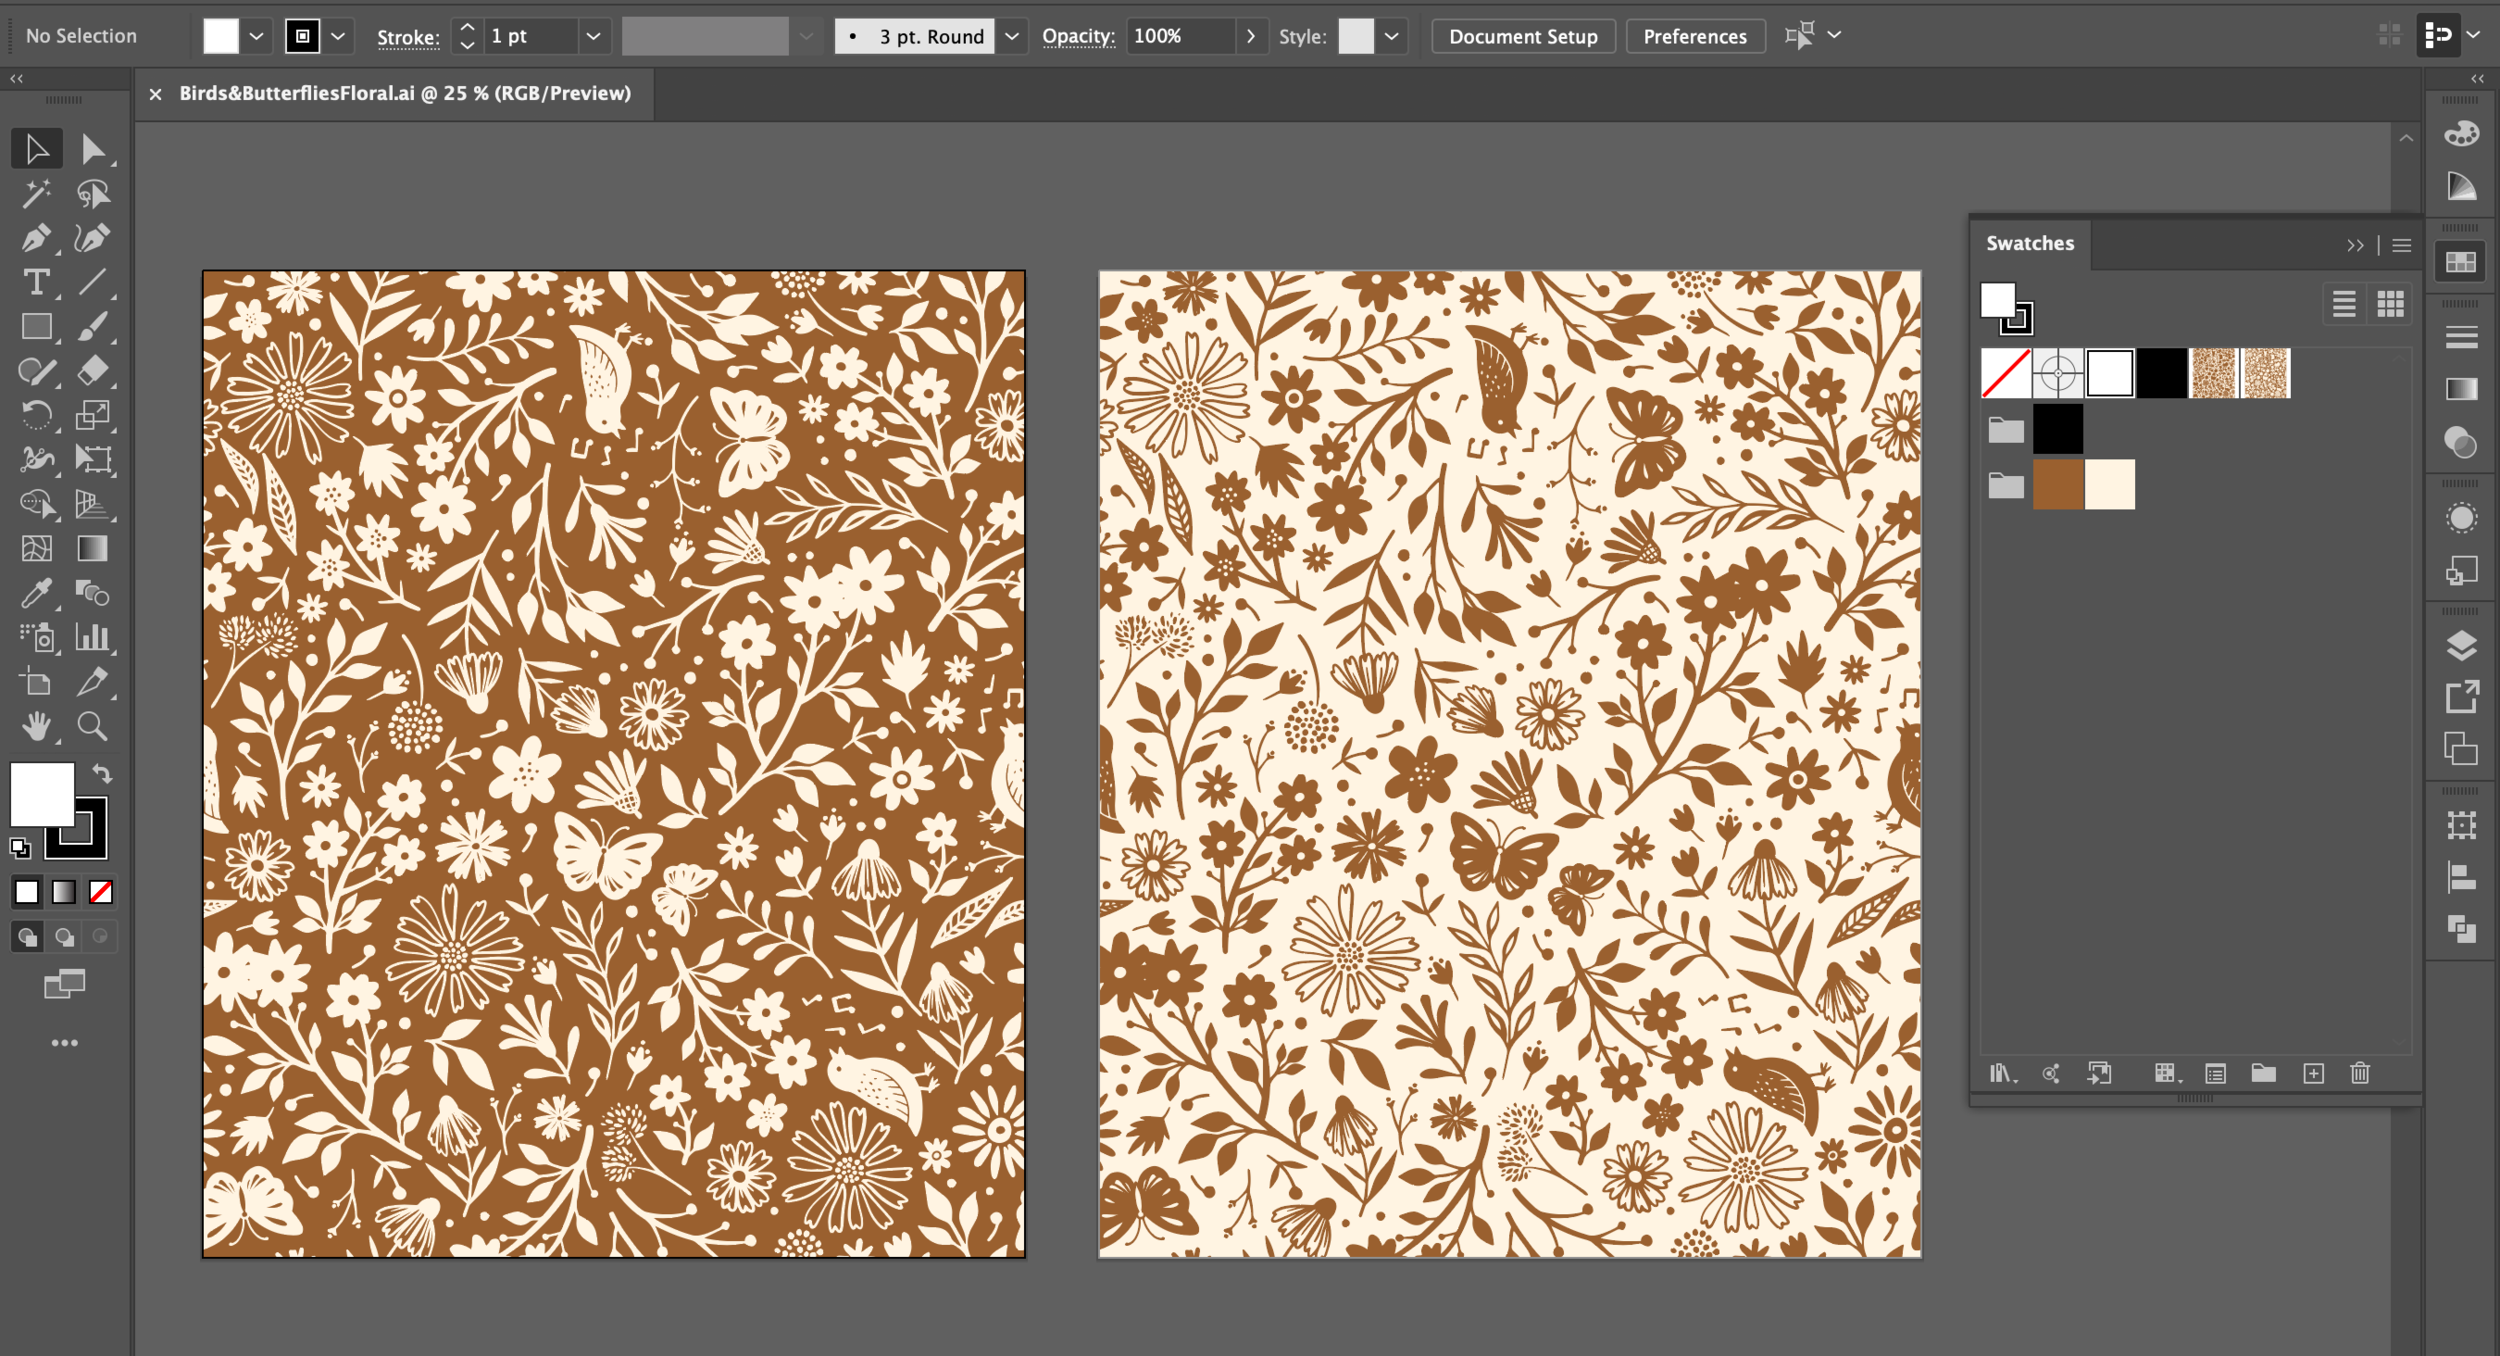Open stroke weight dropdown
This screenshot has width=2500, height=1356.
[x=593, y=37]
